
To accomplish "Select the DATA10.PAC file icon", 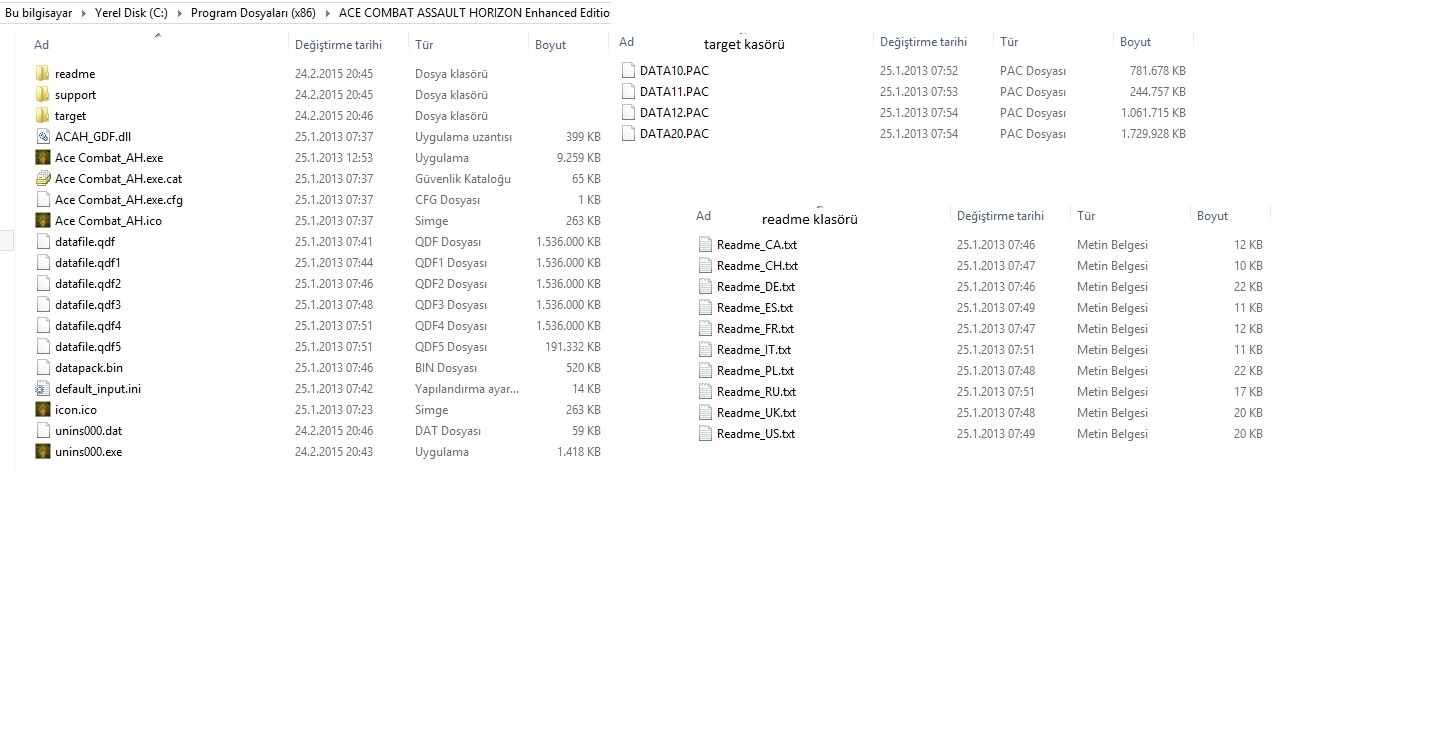I will (628, 70).
